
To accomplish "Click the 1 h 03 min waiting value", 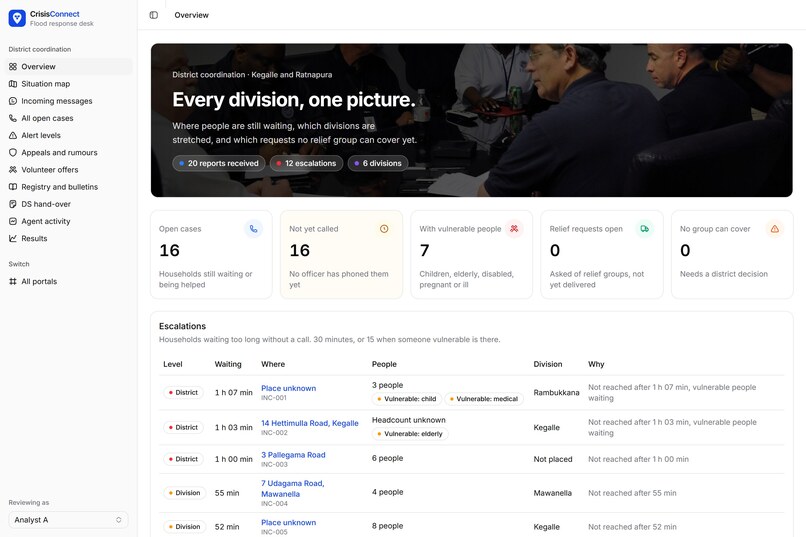I will pyautogui.click(x=233, y=428).
